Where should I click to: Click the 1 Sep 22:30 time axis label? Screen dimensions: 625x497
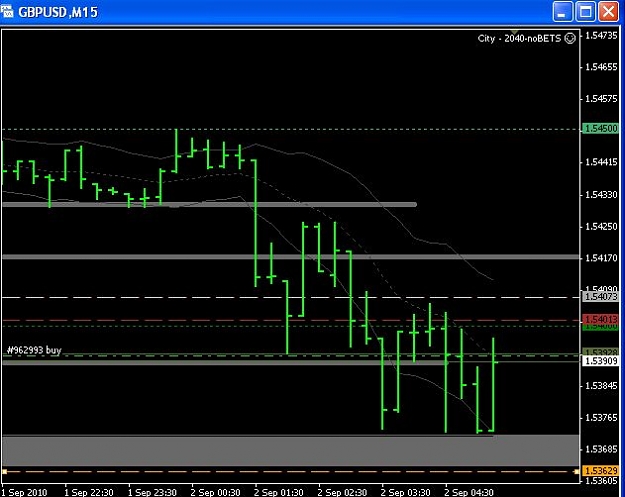pyautogui.click(x=89, y=492)
